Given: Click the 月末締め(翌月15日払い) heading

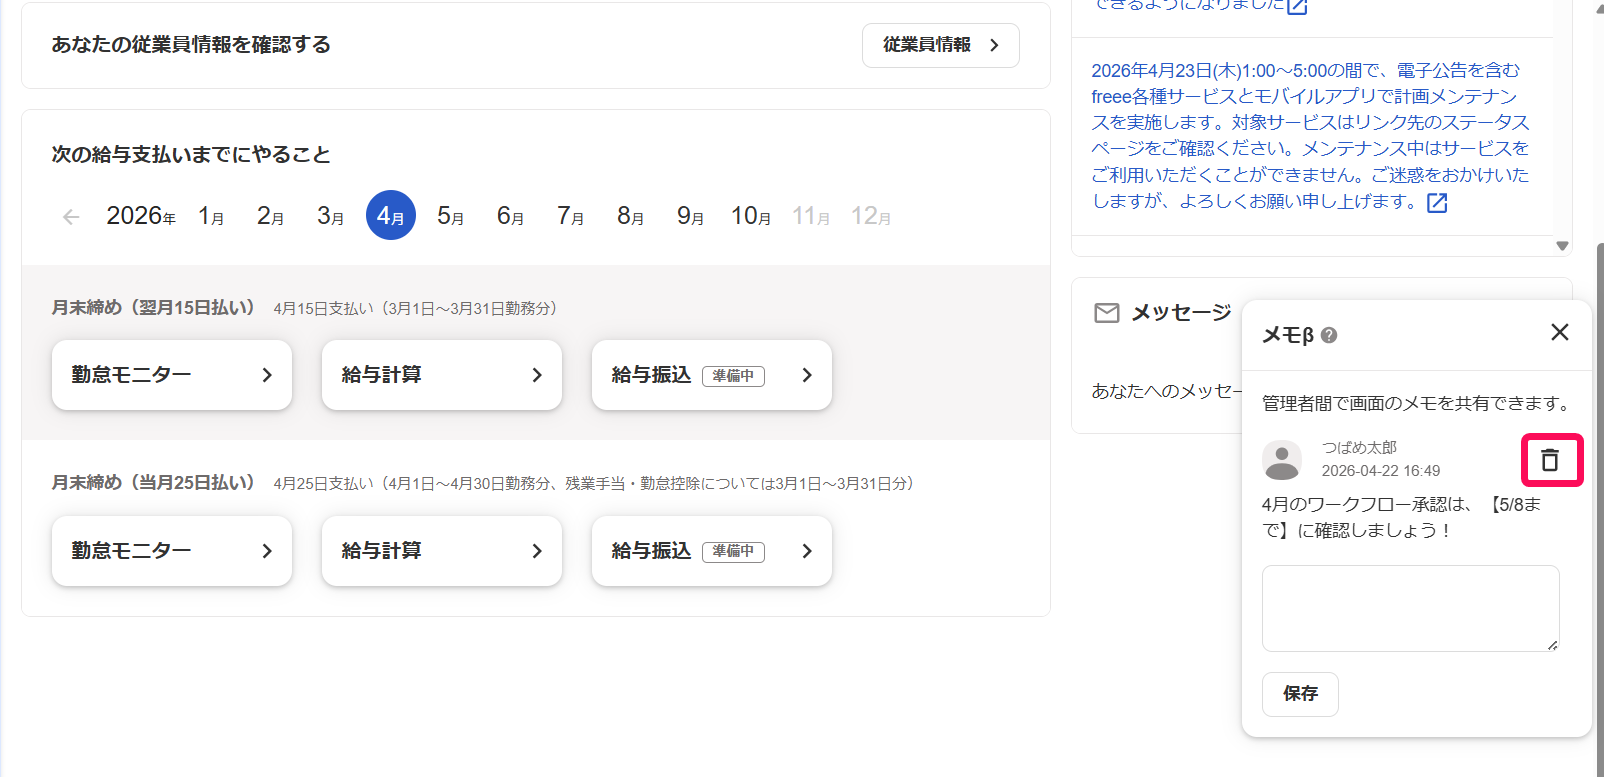Looking at the screenshot, I should [153, 308].
